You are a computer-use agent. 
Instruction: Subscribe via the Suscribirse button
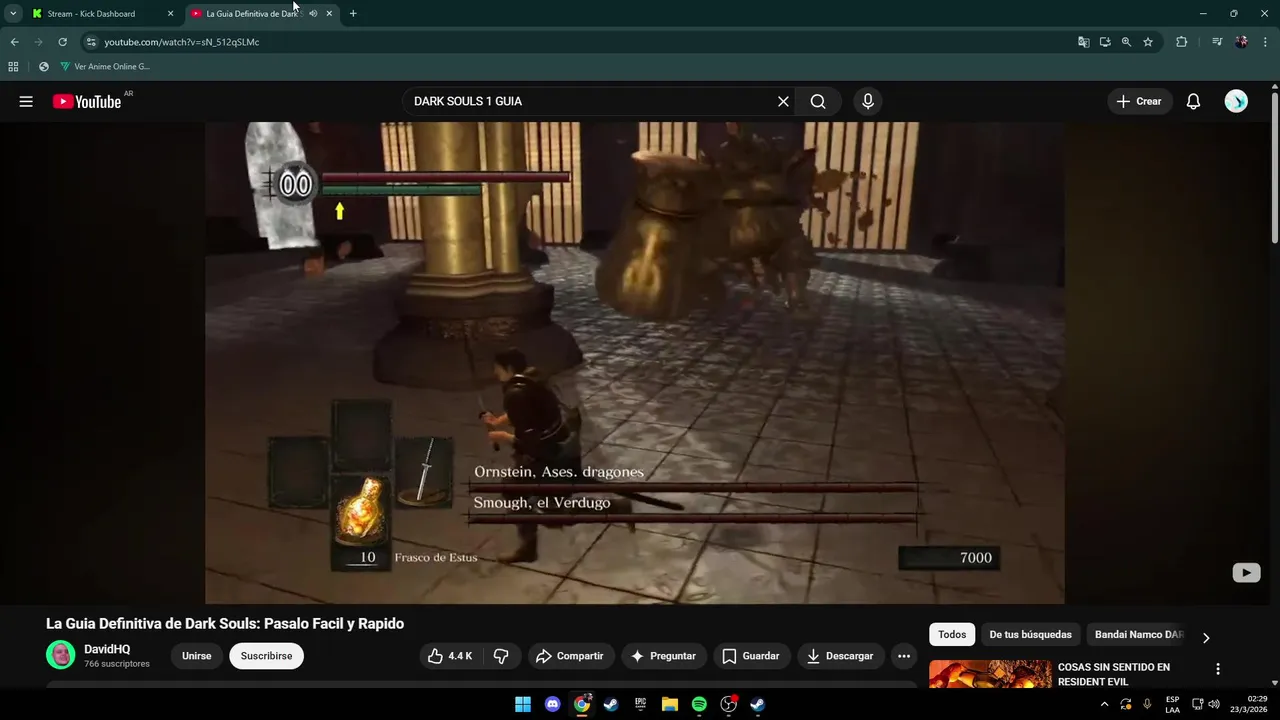pyautogui.click(x=266, y=656)
